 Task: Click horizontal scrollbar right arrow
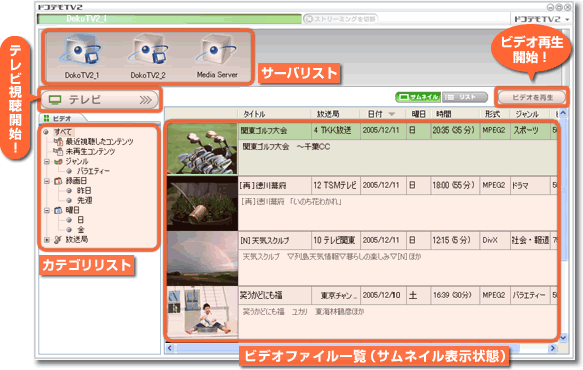tap(553, 348)
